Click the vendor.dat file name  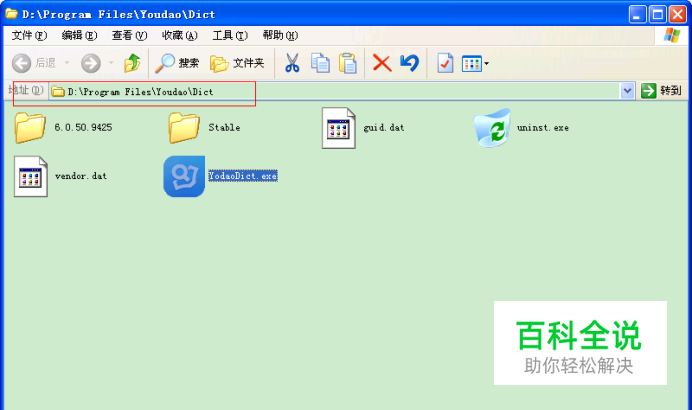point(81,176)
